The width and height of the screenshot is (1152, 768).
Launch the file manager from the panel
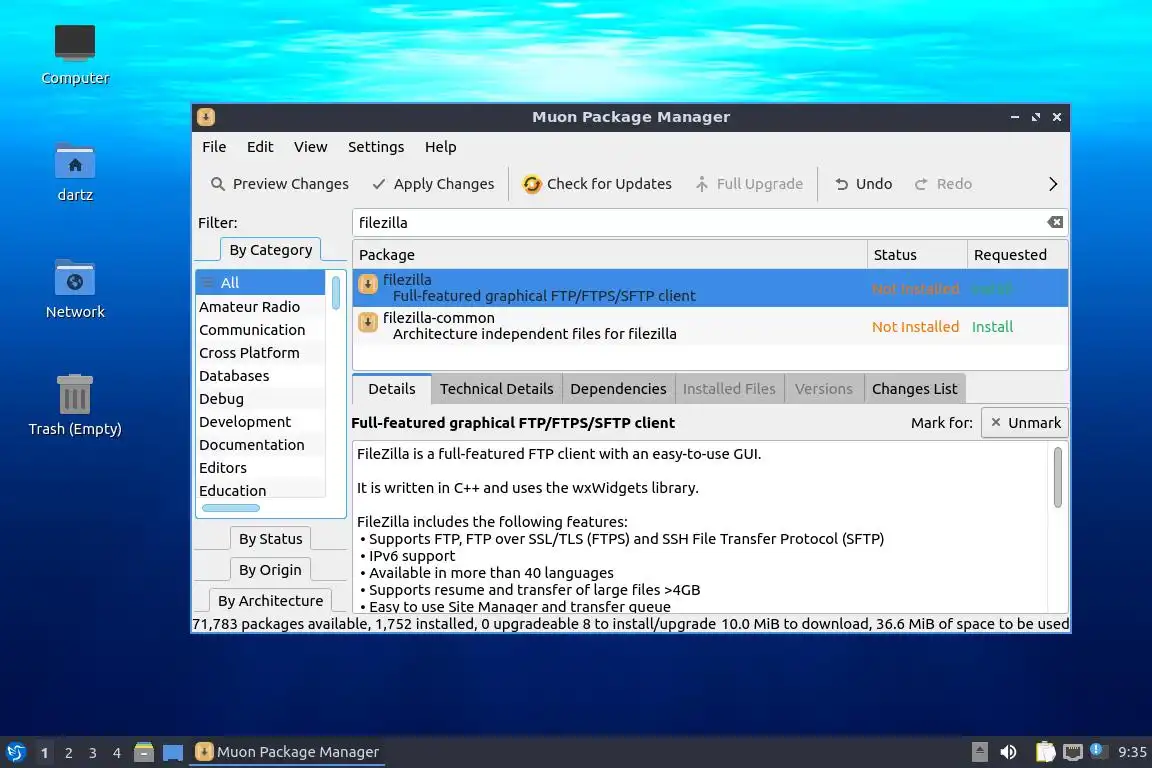[144, 752]
